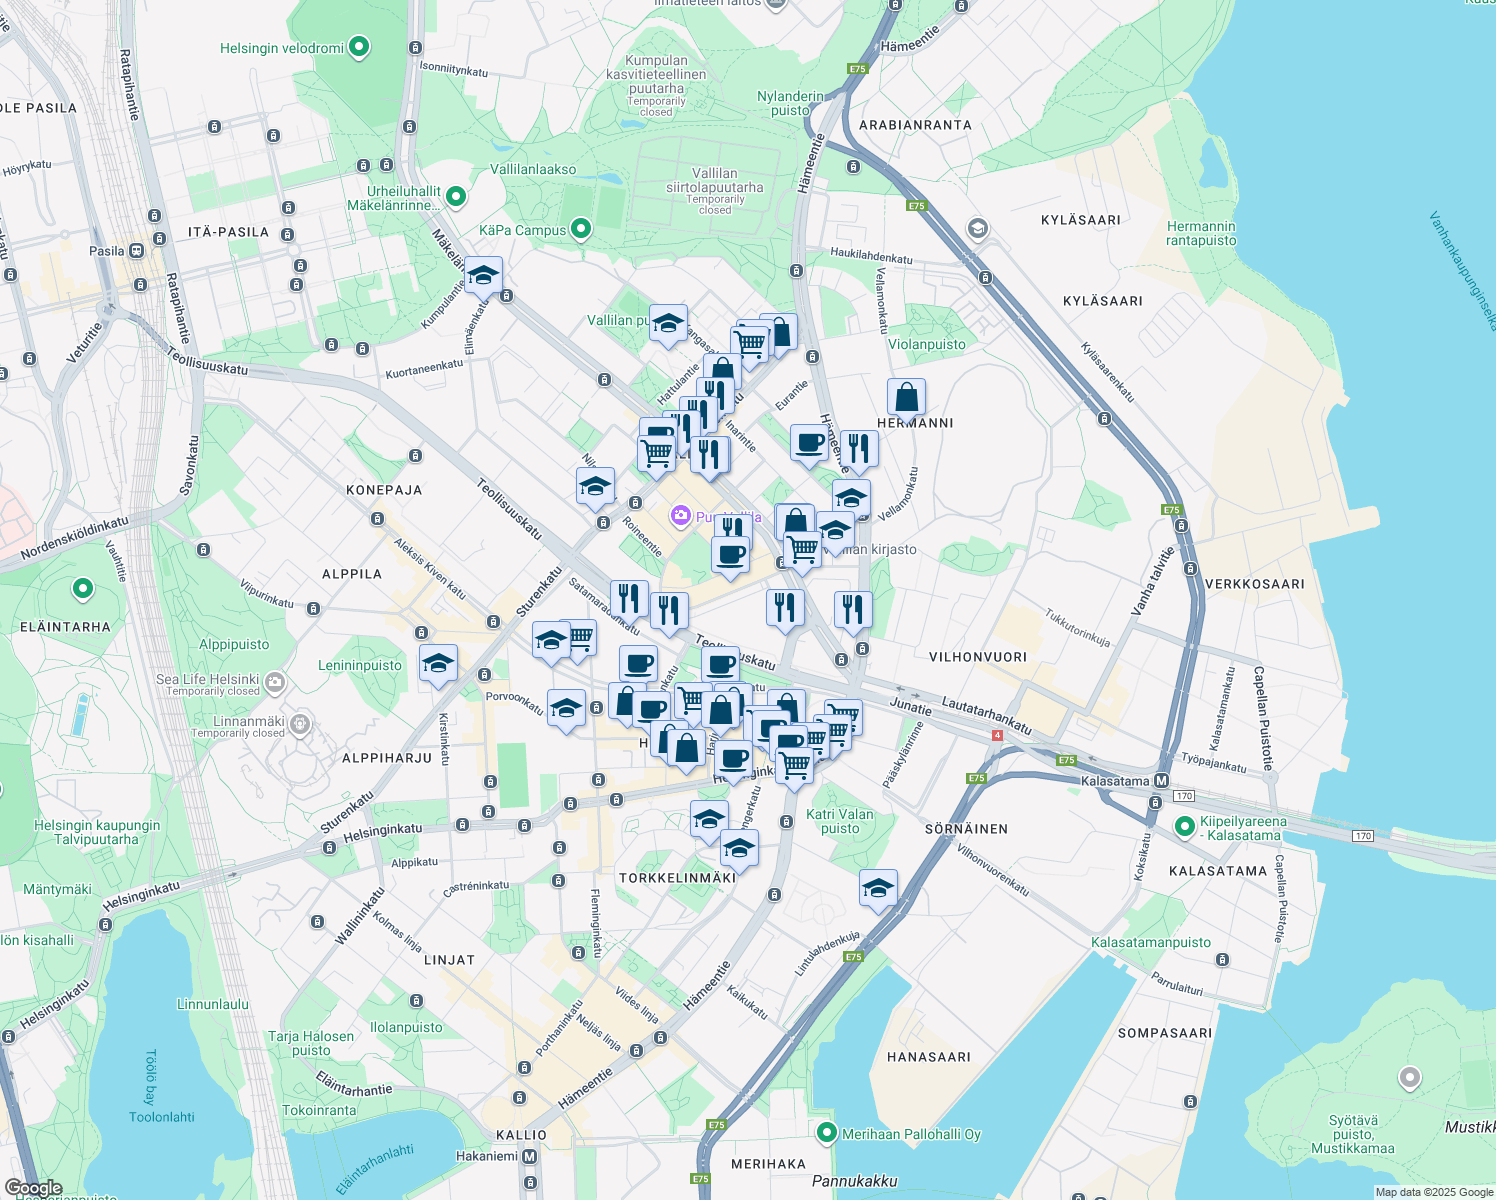The width and height of the screenshot is (1496, 1200).
Task: Select the fork-and-knife icon on Teollisuuskatu
Action: point(785,605)
